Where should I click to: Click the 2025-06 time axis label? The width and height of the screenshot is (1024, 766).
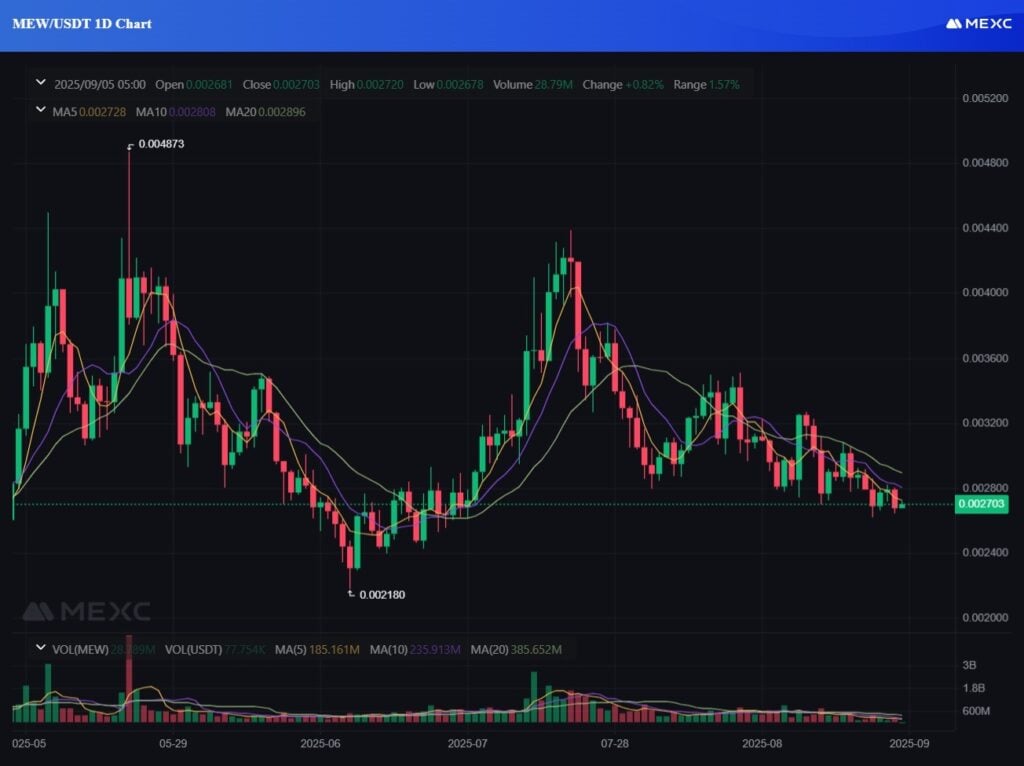320,744
